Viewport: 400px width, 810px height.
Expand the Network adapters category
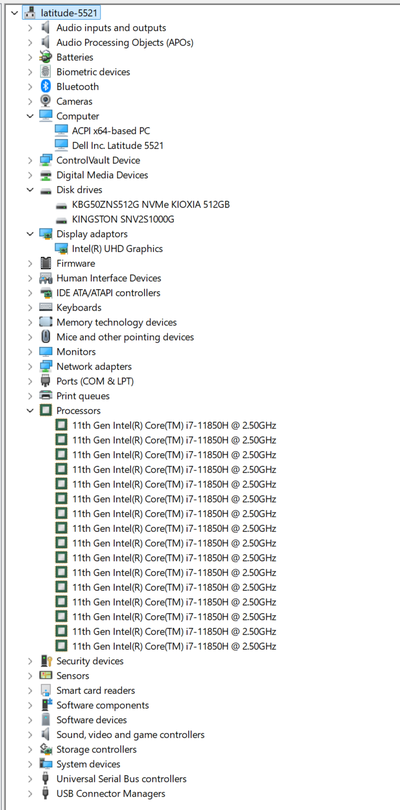click(x=30, y=366)
